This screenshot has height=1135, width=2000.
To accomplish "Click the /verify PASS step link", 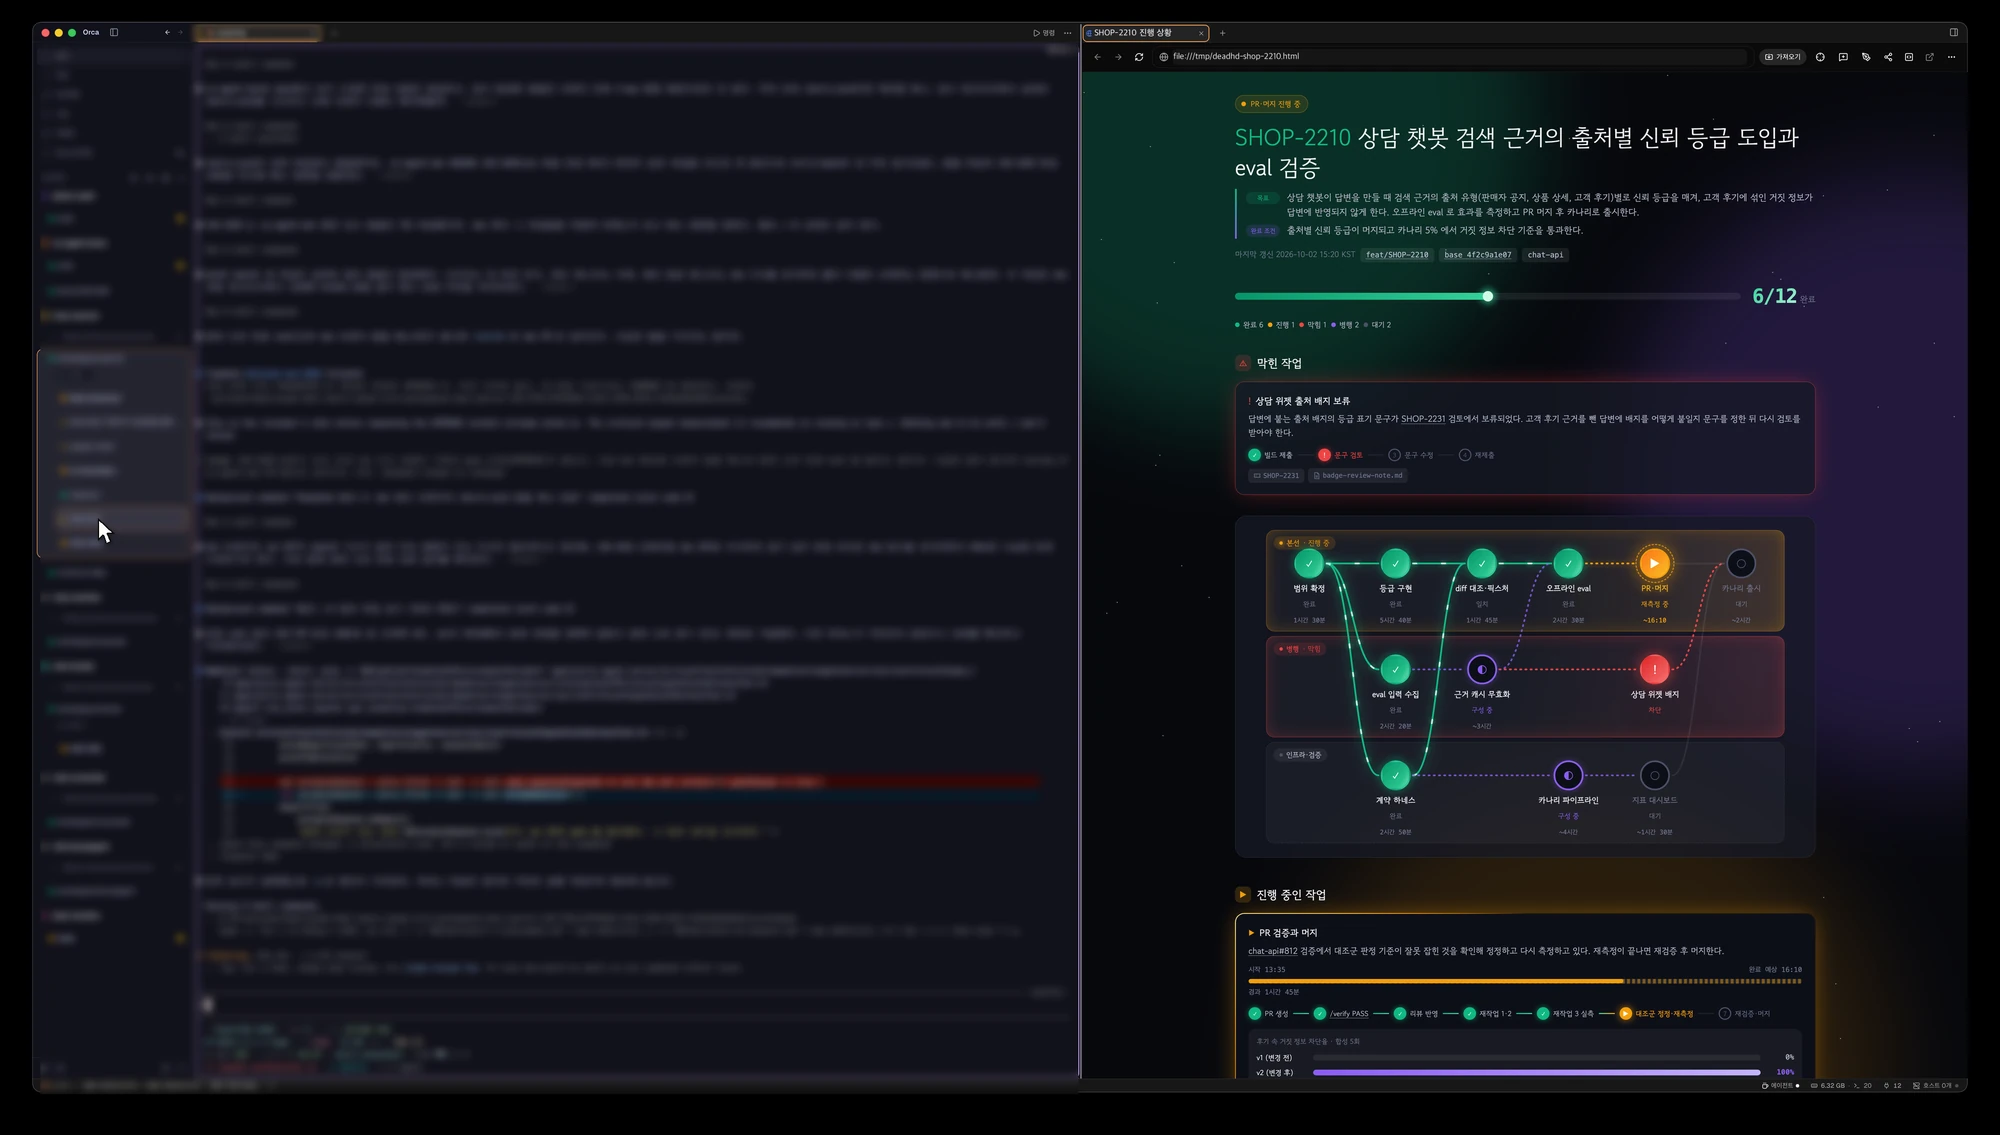I will click(1349, 1014).
